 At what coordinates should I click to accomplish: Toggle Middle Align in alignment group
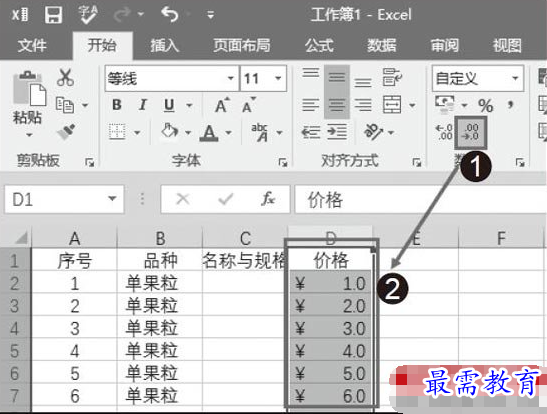337,77
